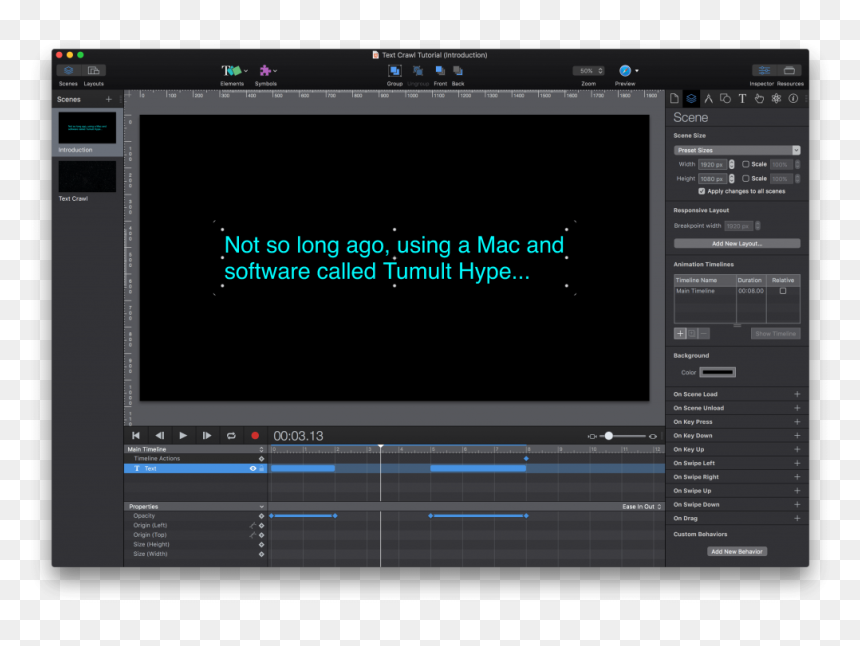Enable the Width Scale checkbox
The width and height of the screenshot is (860, 646).
745,164
